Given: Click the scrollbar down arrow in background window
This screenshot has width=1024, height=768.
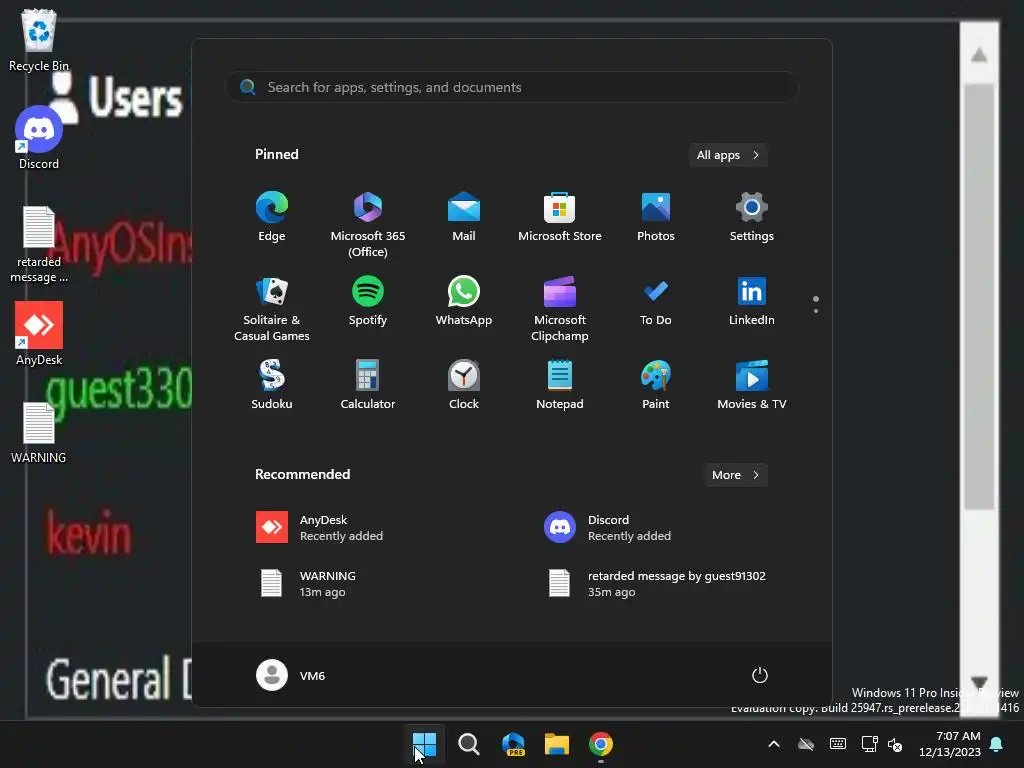Looking at the screenshot, I should (979, 682).
